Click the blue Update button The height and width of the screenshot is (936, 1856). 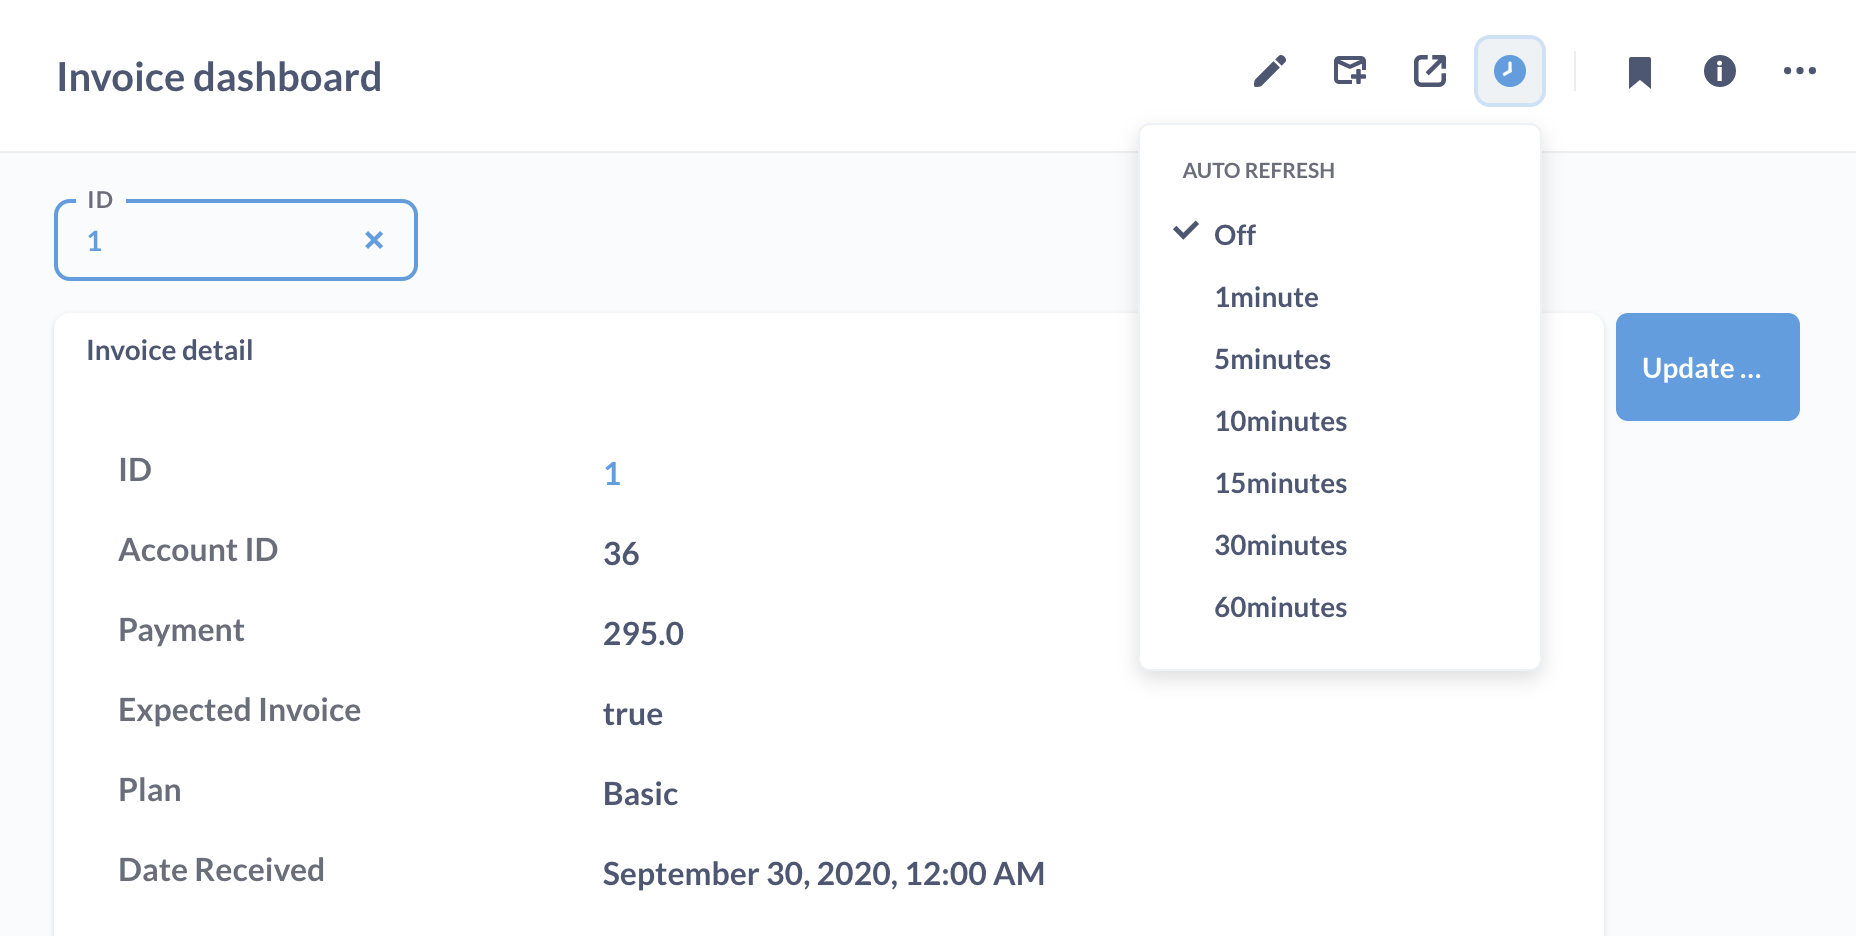pyautogui.click(x=1707, y=367)
